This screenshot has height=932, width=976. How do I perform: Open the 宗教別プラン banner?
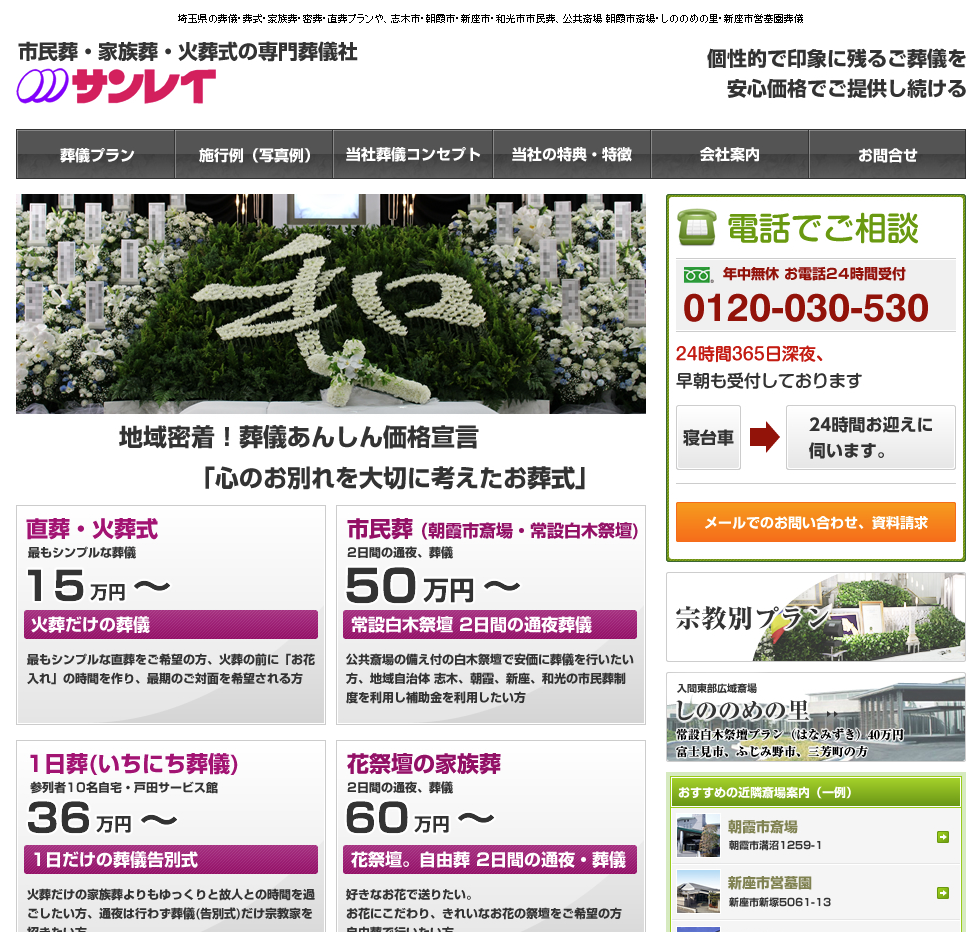pos(815,617)
